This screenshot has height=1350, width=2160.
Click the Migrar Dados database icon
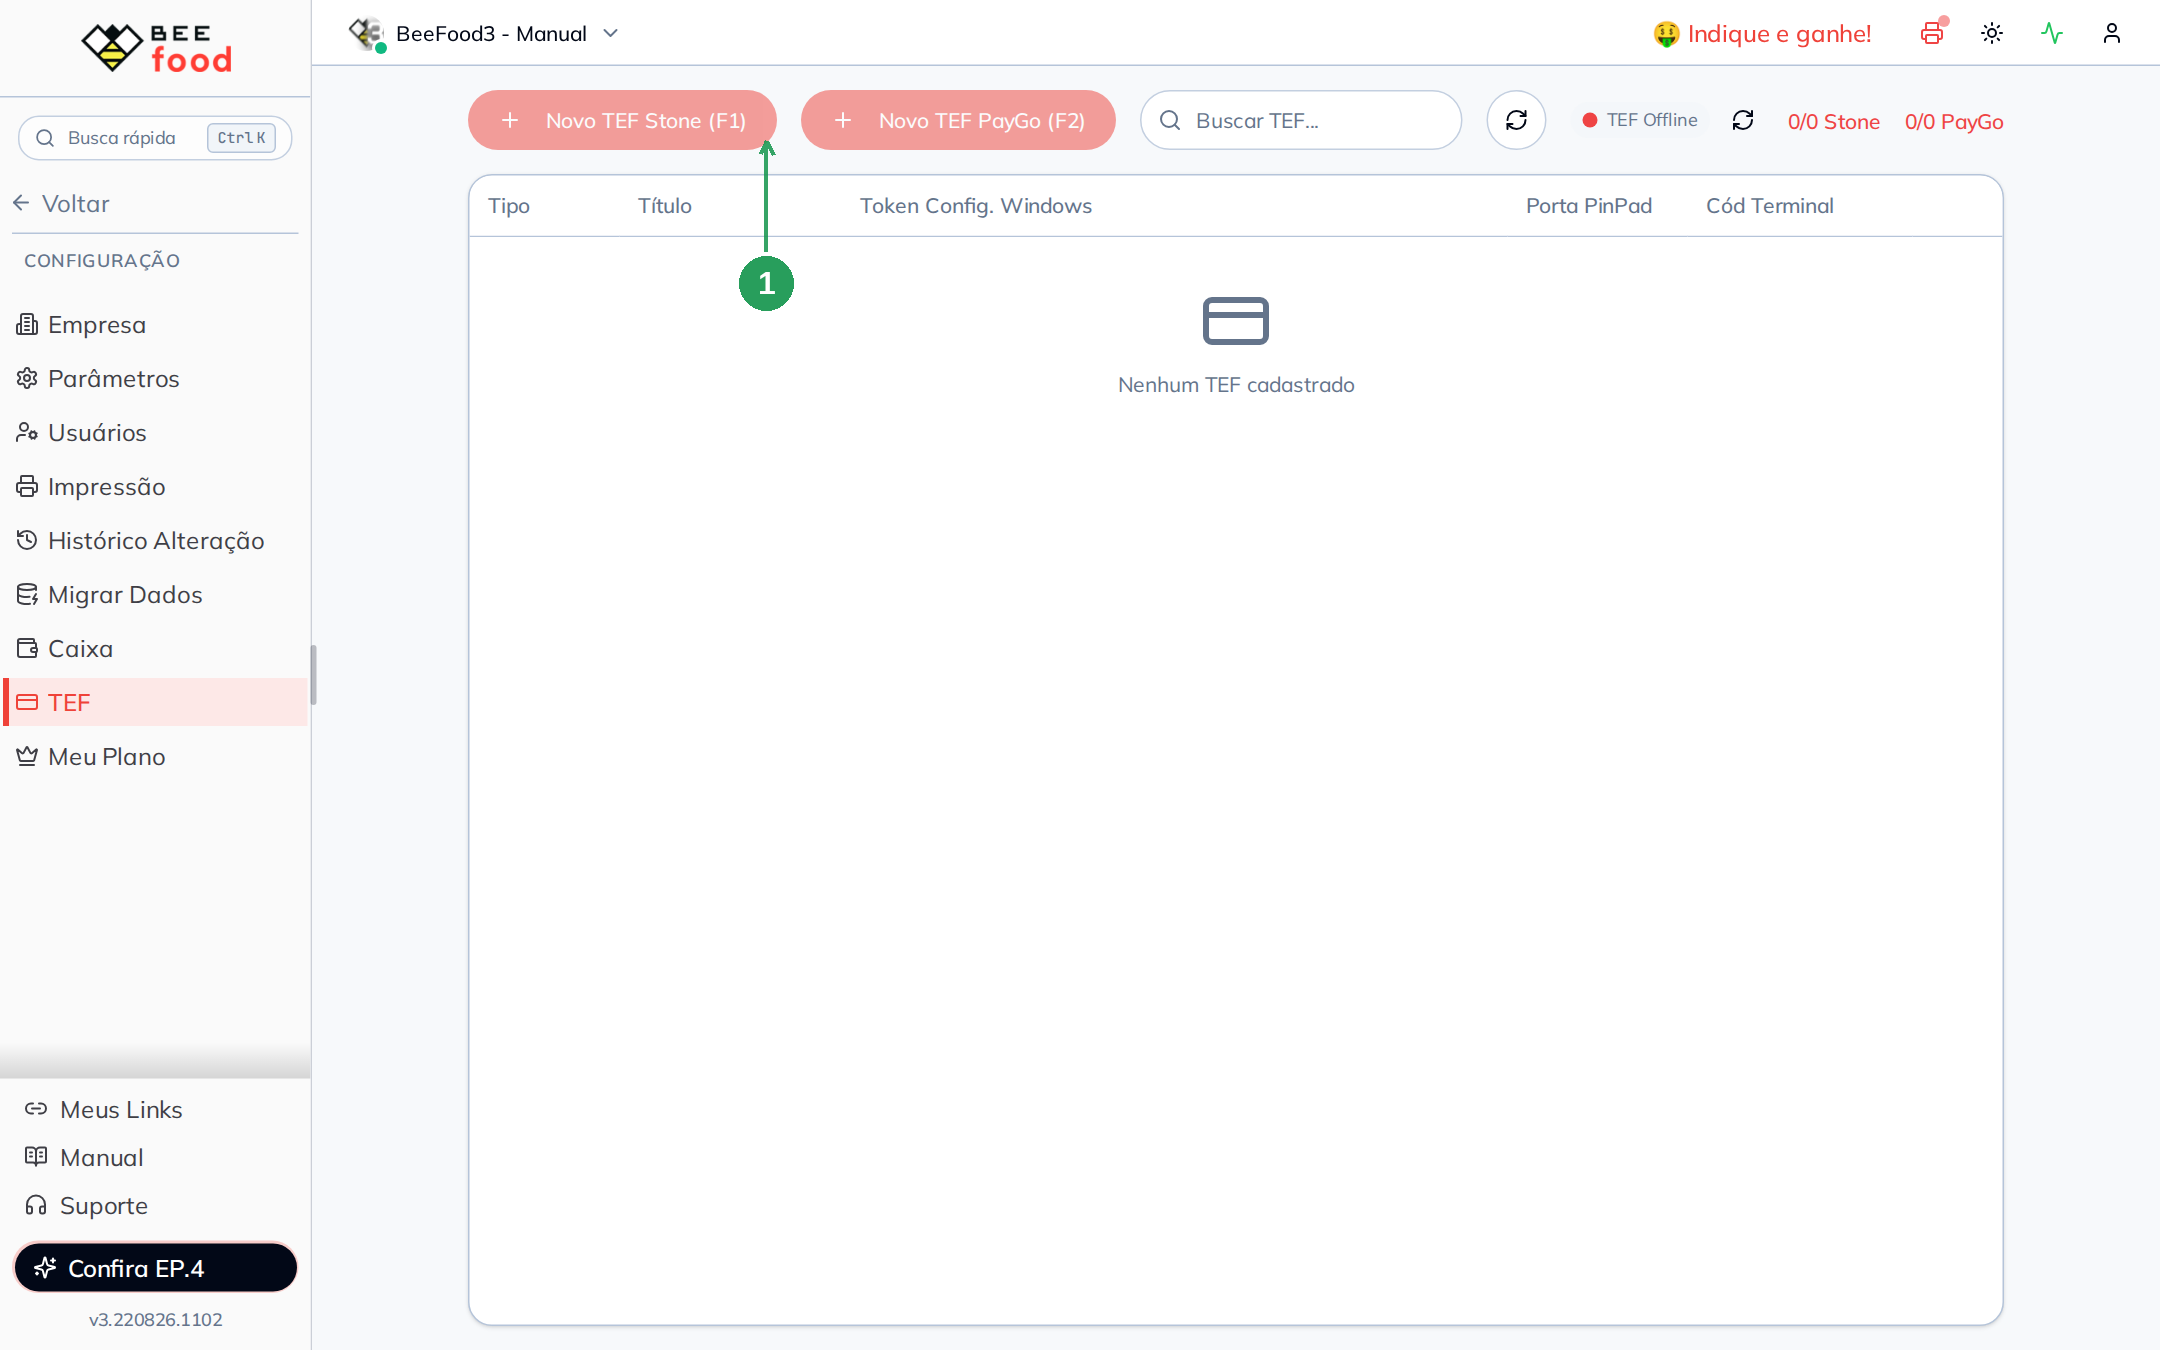pyautogui.click(x=27, y=594)
